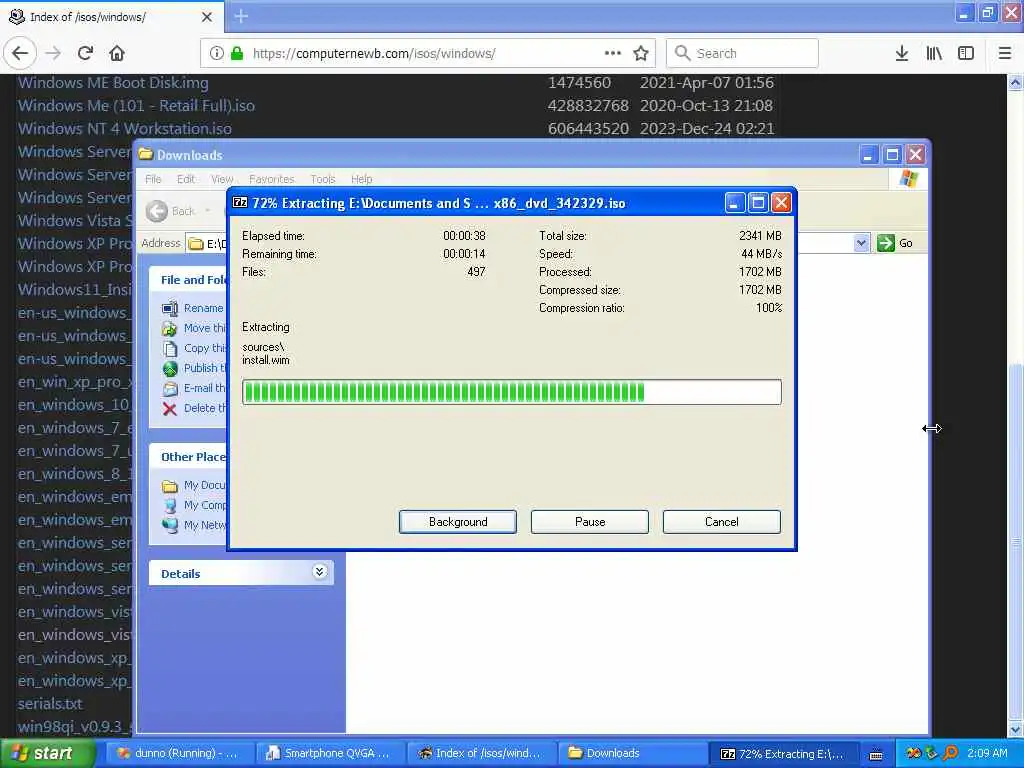The width and height of the screenshot is (1024, 768).
Task: Click the Firefox forward arrow
Action: coord(54,53)
